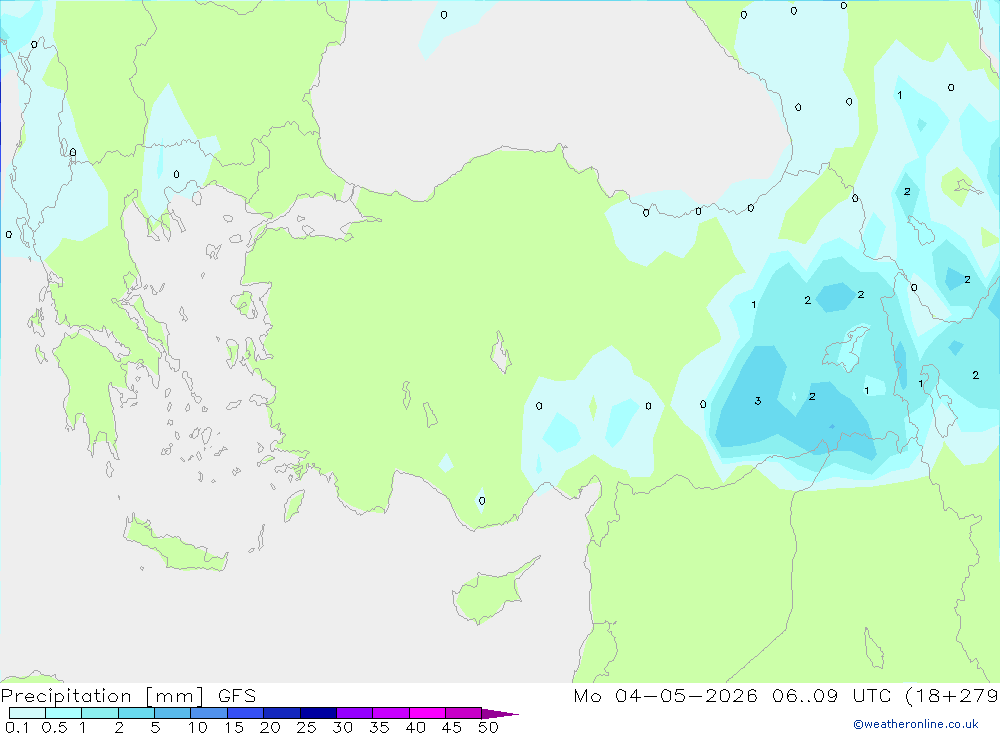Click the legend tick label '25'

[307, 727]
